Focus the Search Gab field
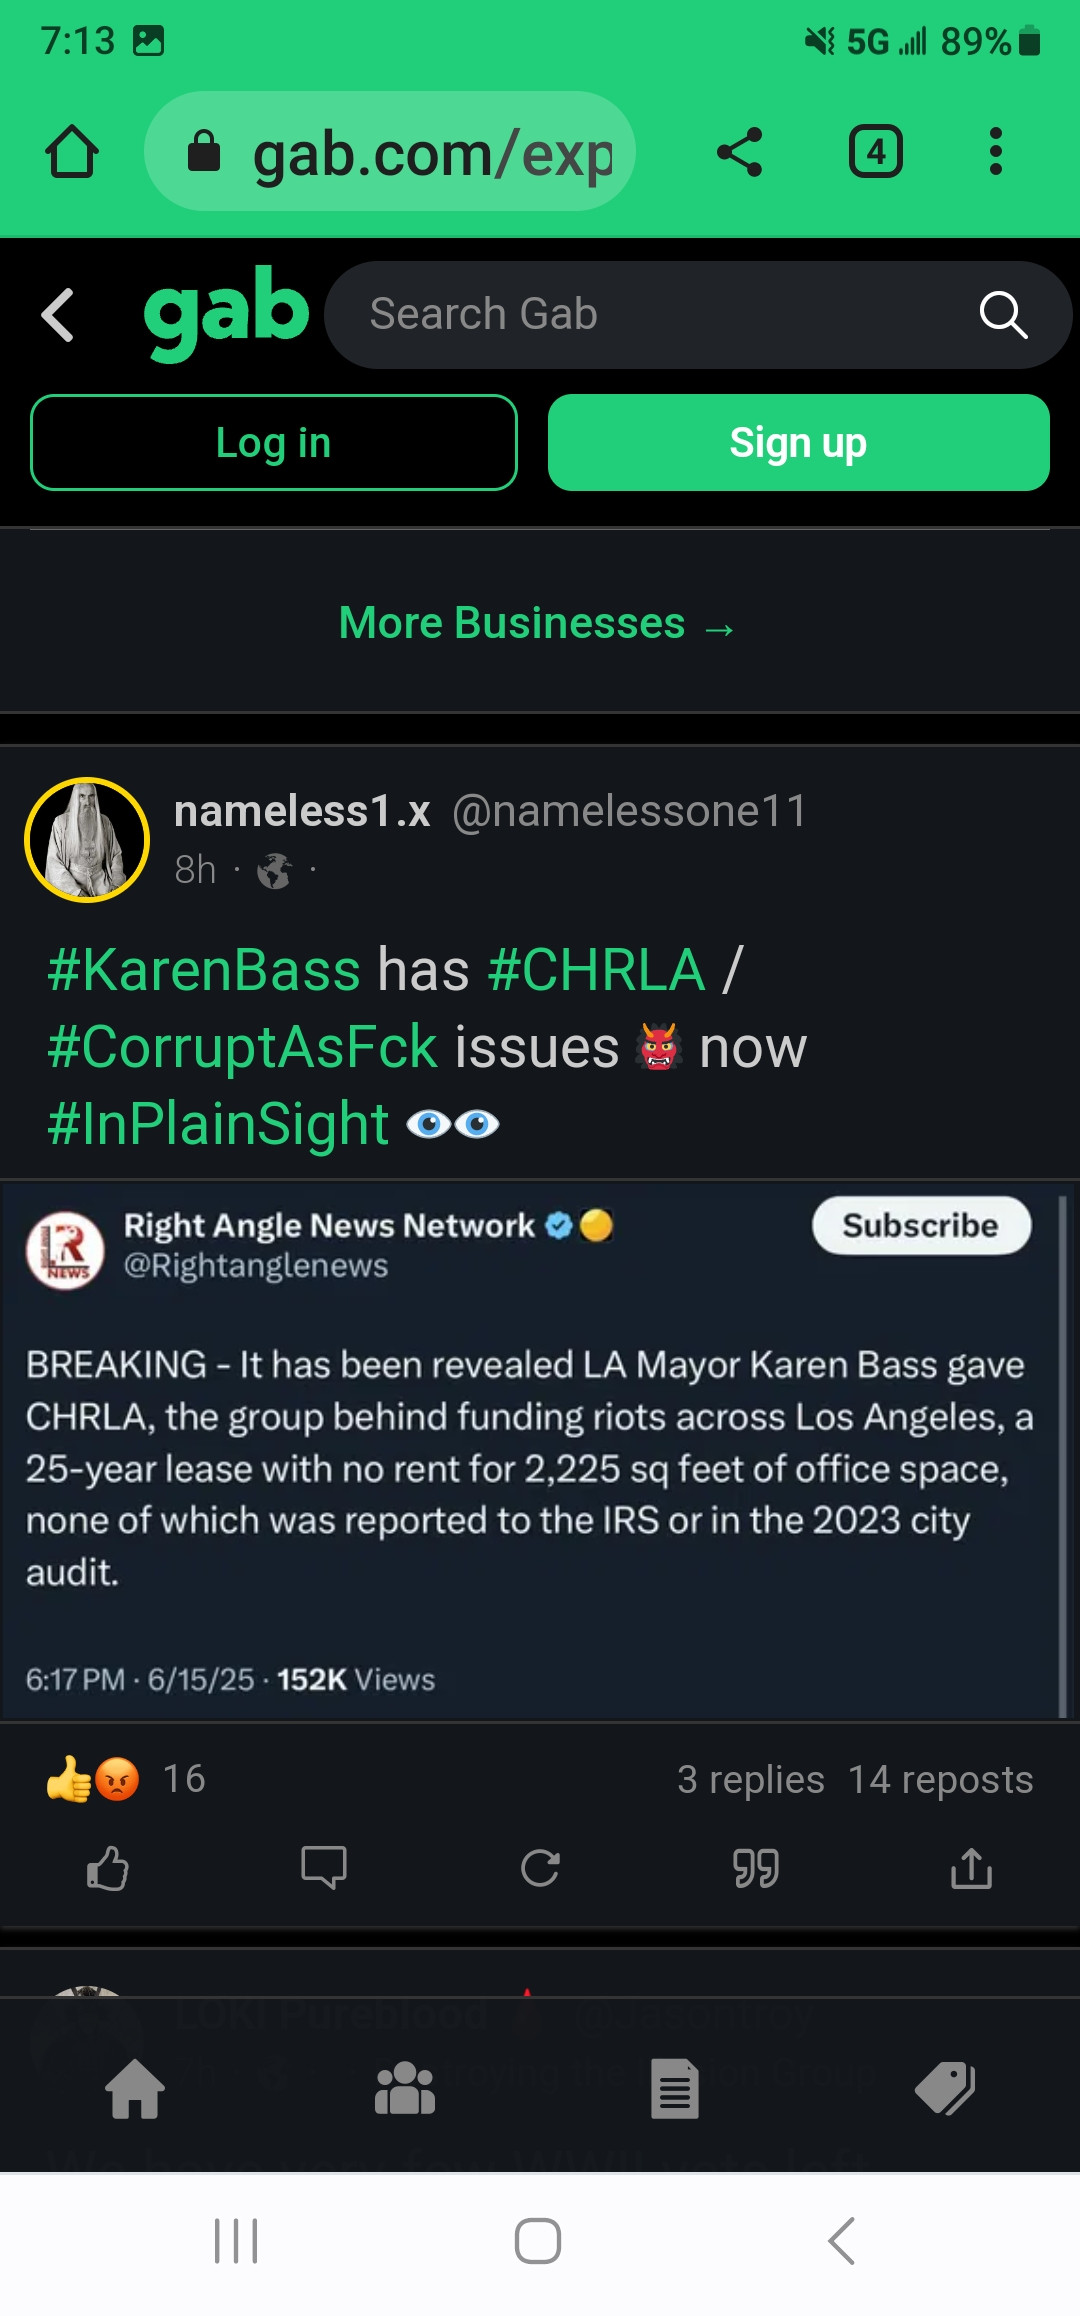This screenshot has width=1080, height=2316. click(650, 315)
